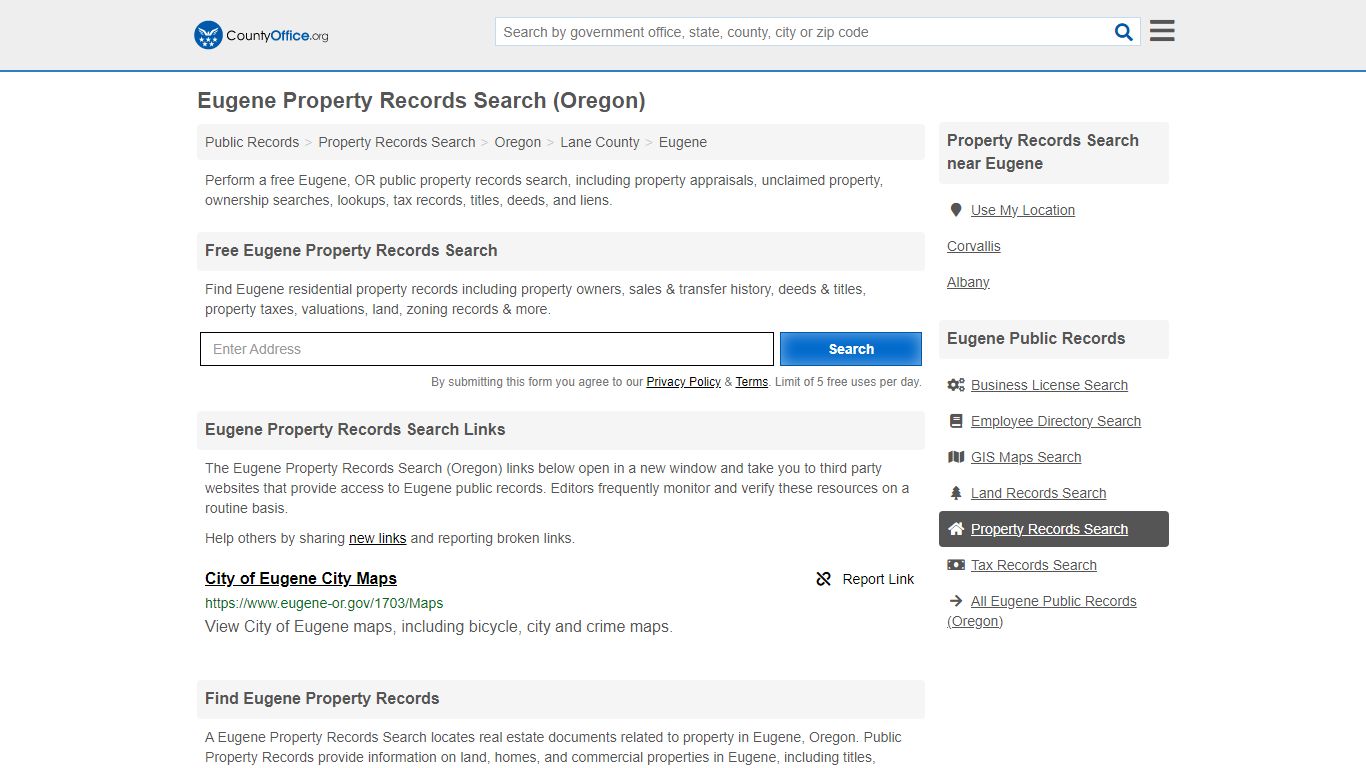Click the Property Records house icon

pos(956,529)
